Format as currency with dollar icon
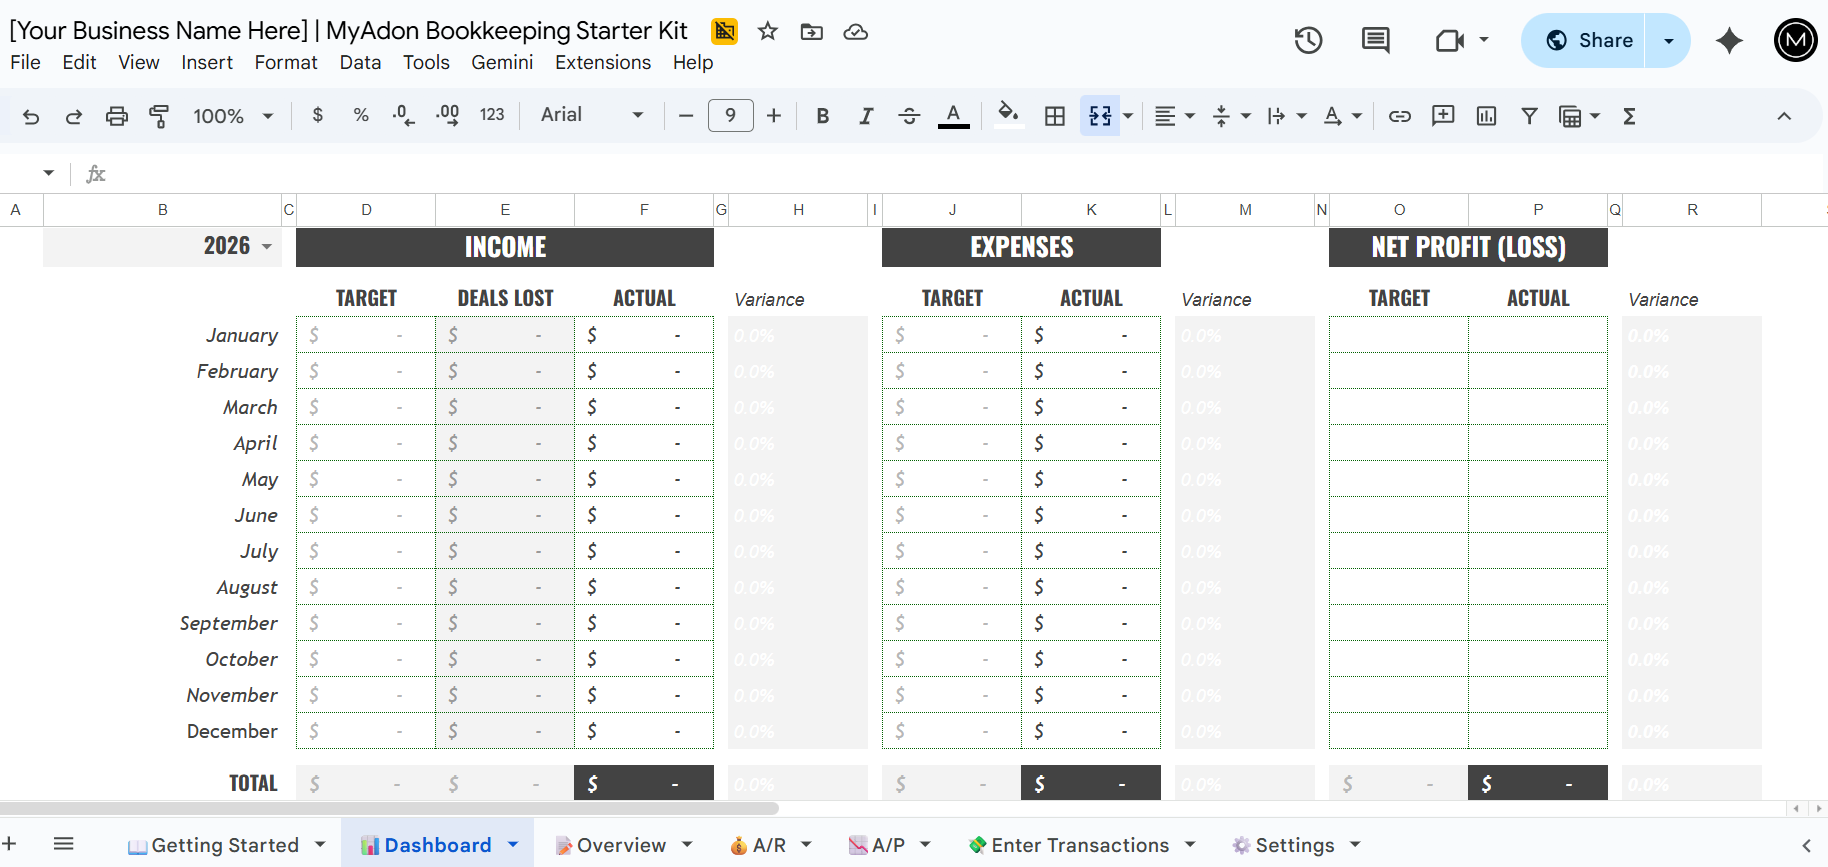This screenshot has height=867, width=1828. point(318,115)
